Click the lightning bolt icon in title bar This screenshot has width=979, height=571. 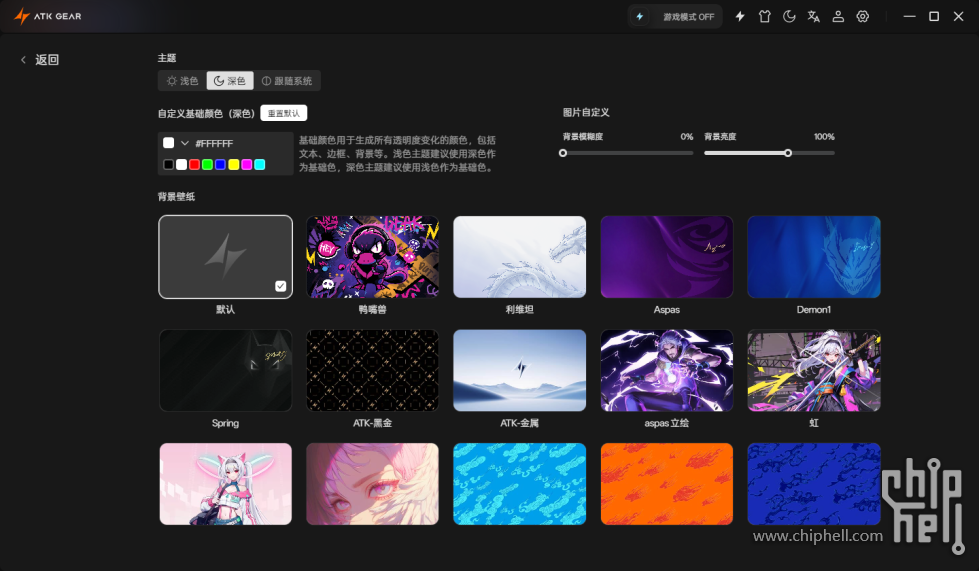(740, 17)
